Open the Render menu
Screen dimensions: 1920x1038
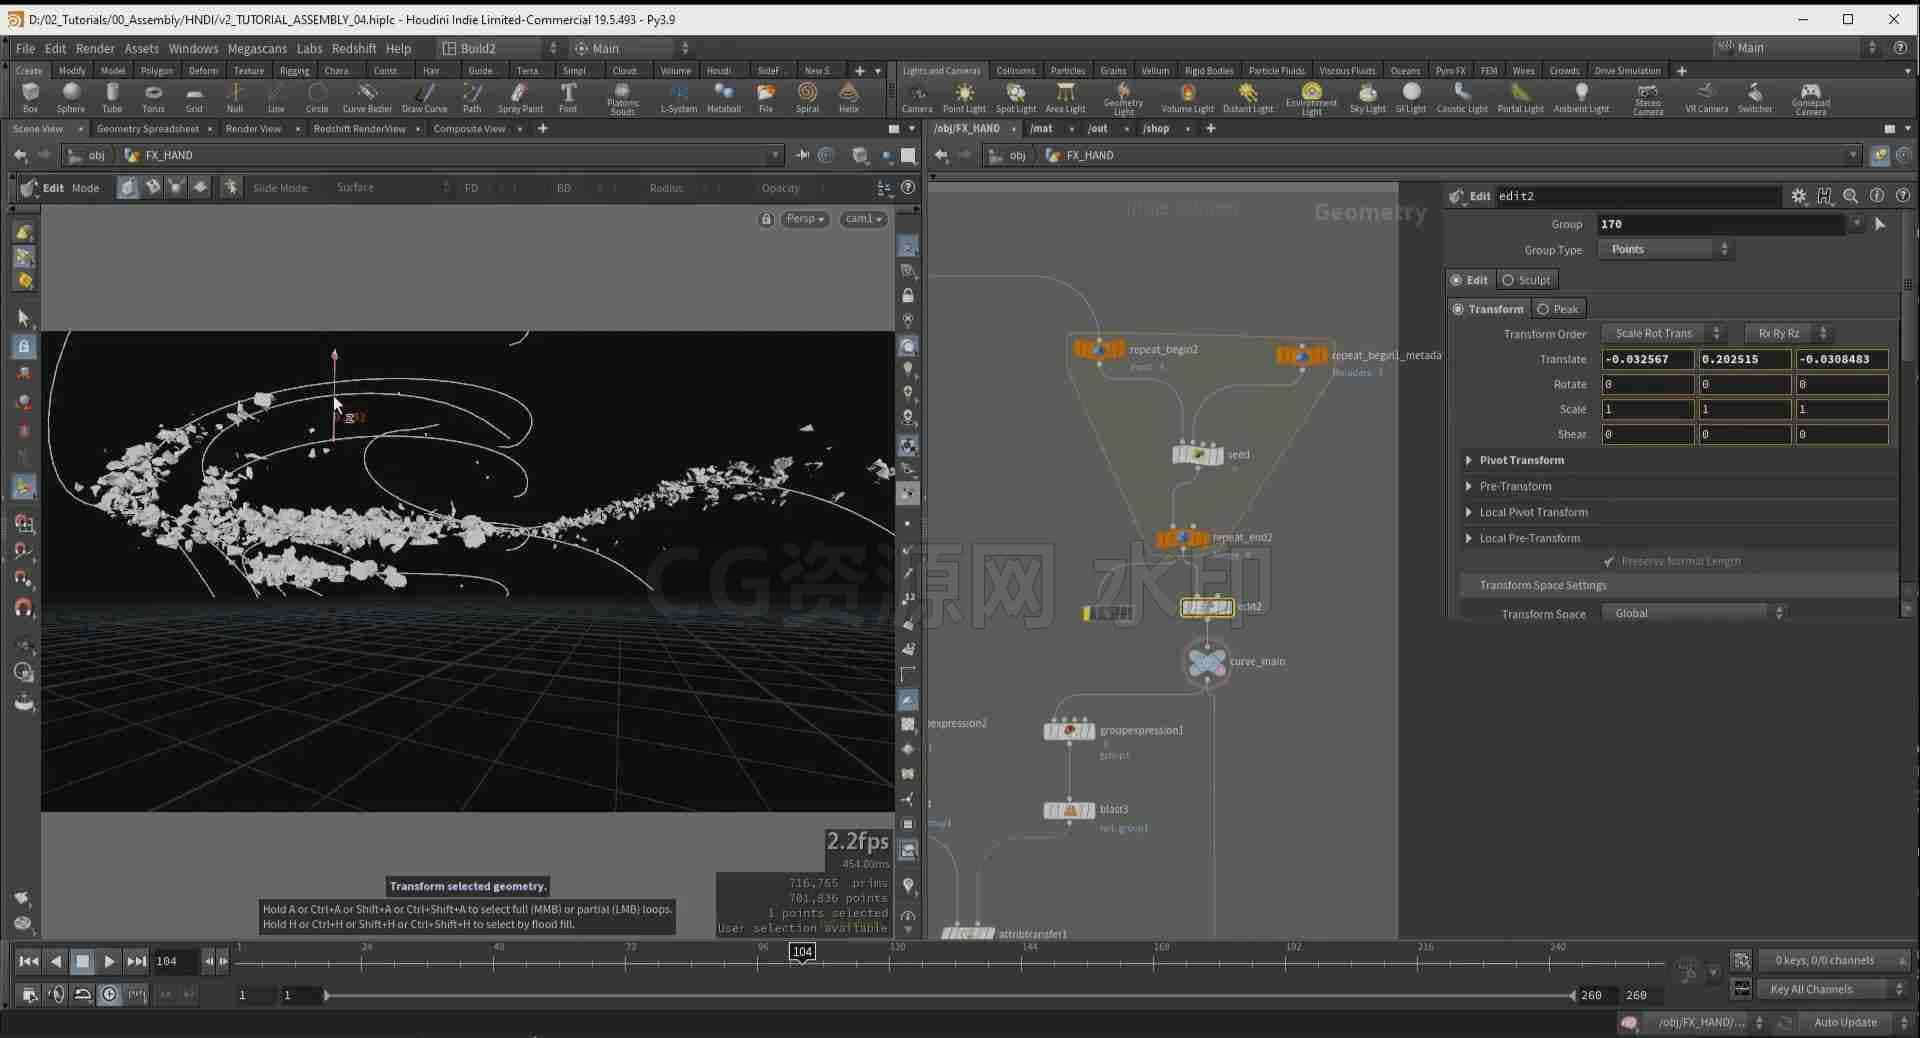tap(95, 48)
